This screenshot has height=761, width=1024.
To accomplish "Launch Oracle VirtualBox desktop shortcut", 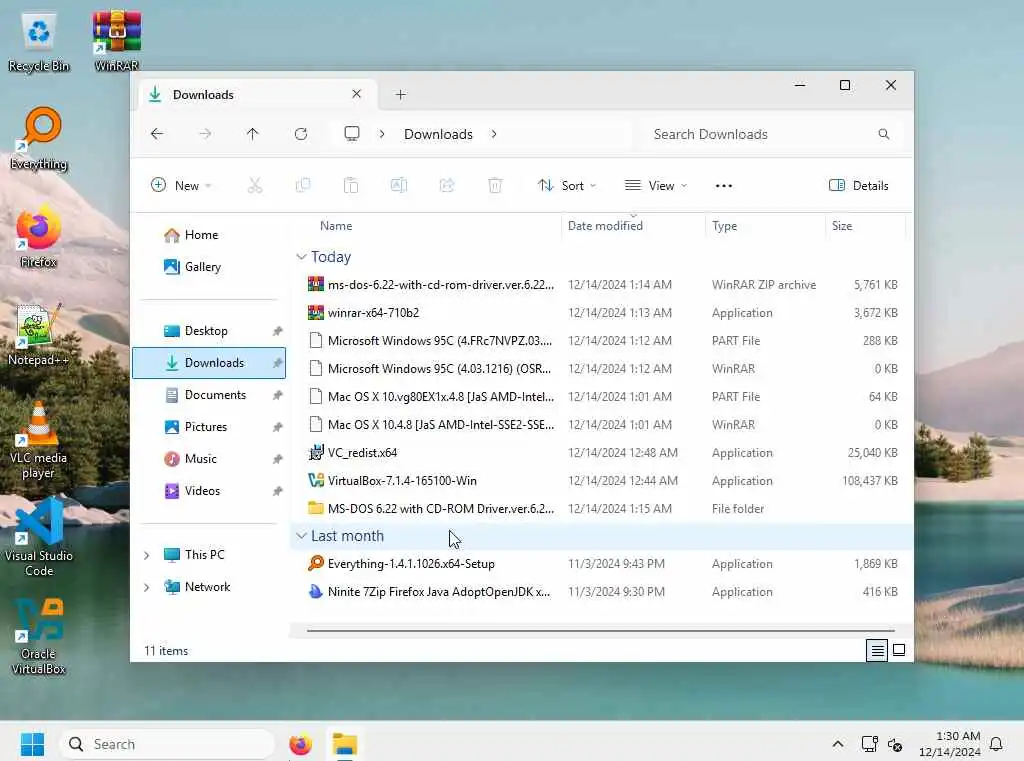I will click(x=39, y=636).
